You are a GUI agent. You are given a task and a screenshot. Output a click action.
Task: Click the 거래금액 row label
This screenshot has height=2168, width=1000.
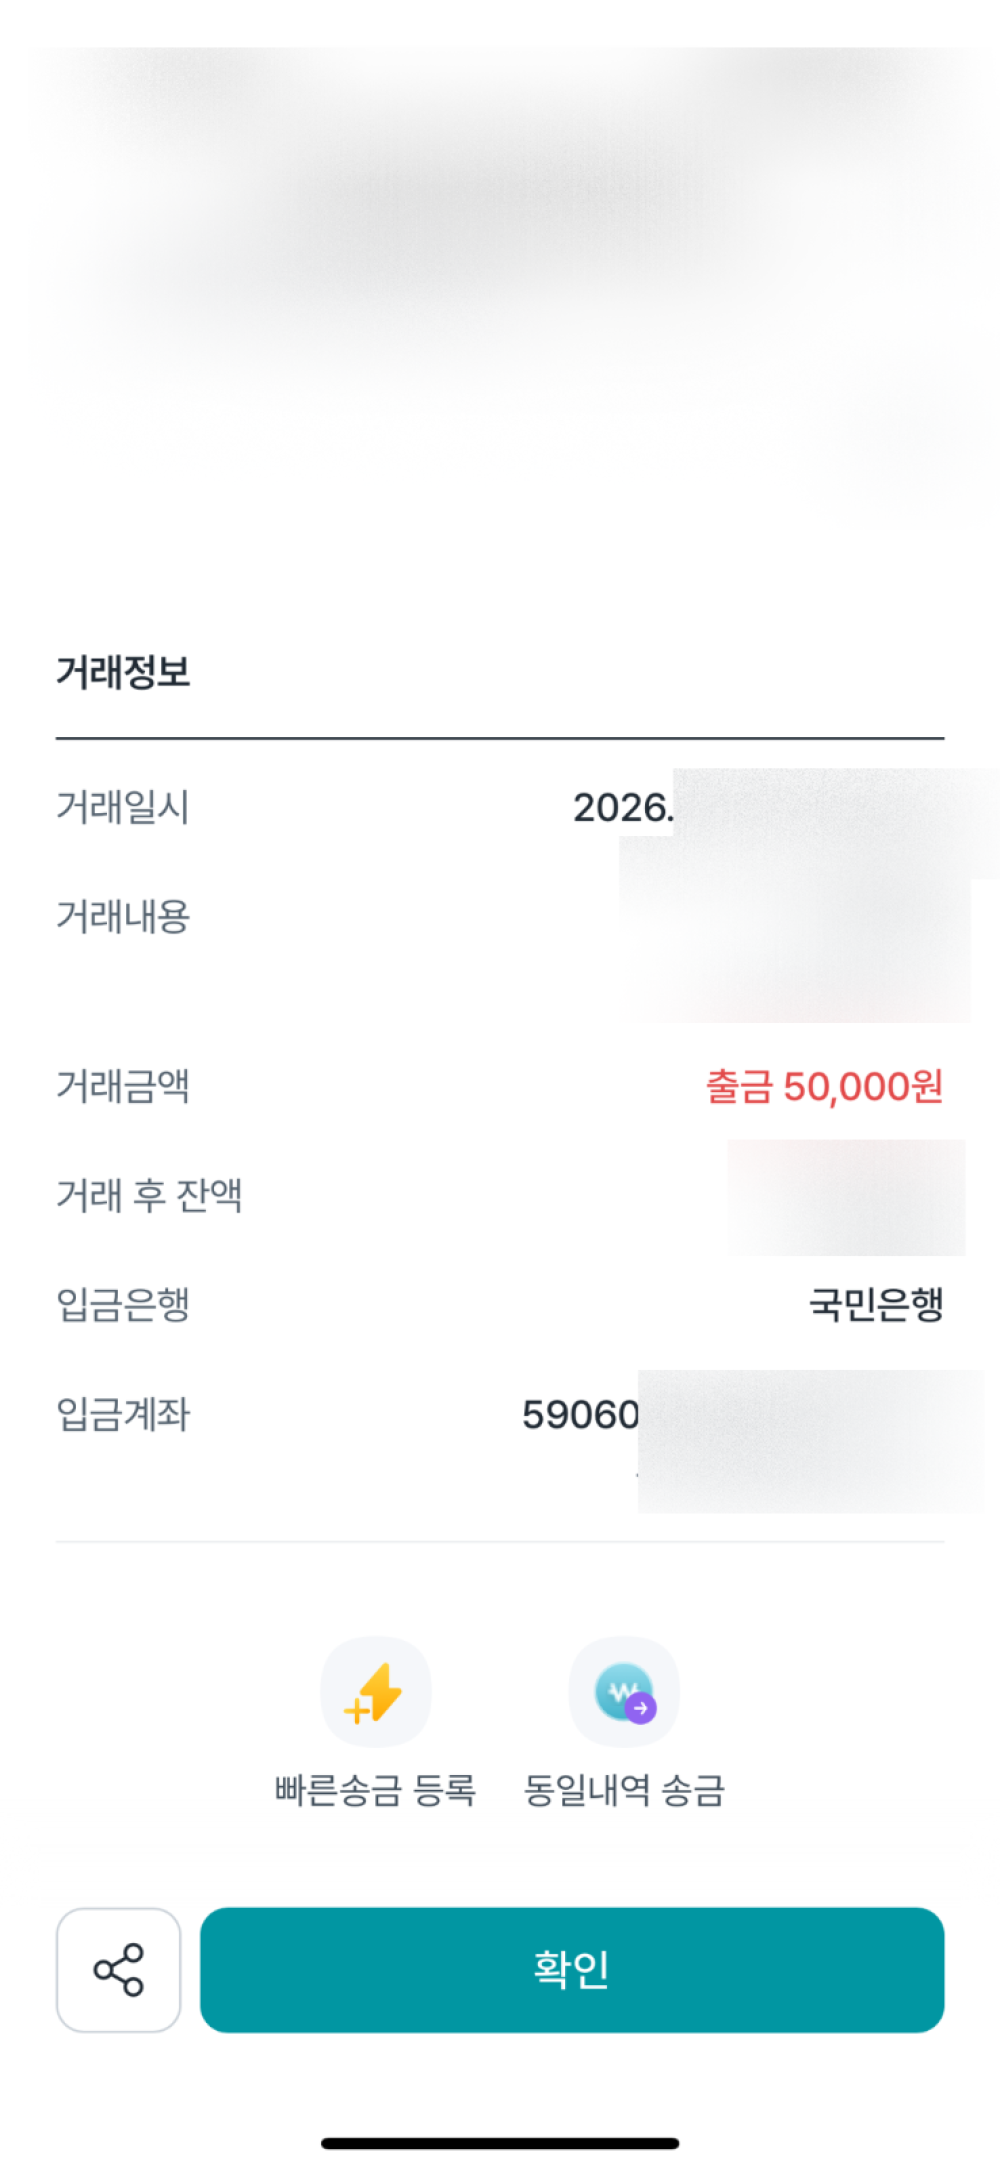pyautogui.click(x=123, y=1086)
